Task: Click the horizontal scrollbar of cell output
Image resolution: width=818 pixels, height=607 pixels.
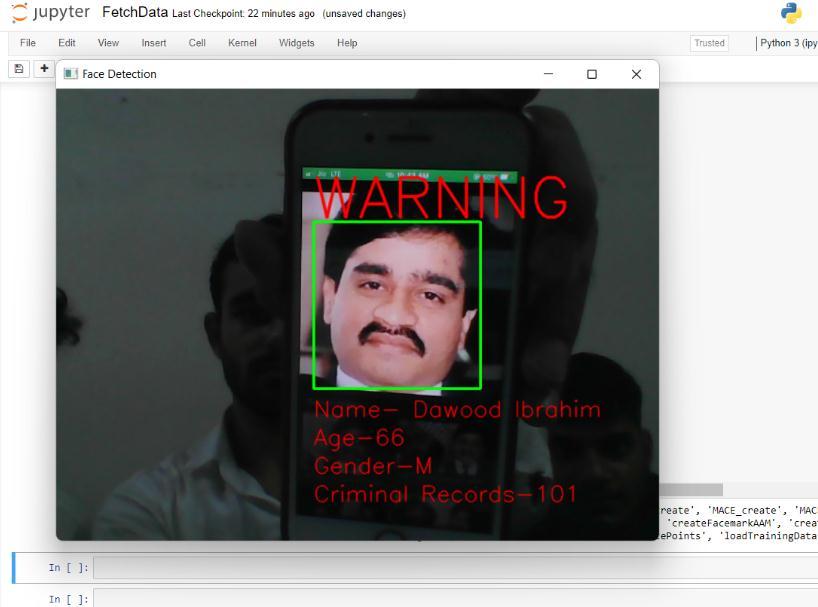Action: click(x=691, y=490)
